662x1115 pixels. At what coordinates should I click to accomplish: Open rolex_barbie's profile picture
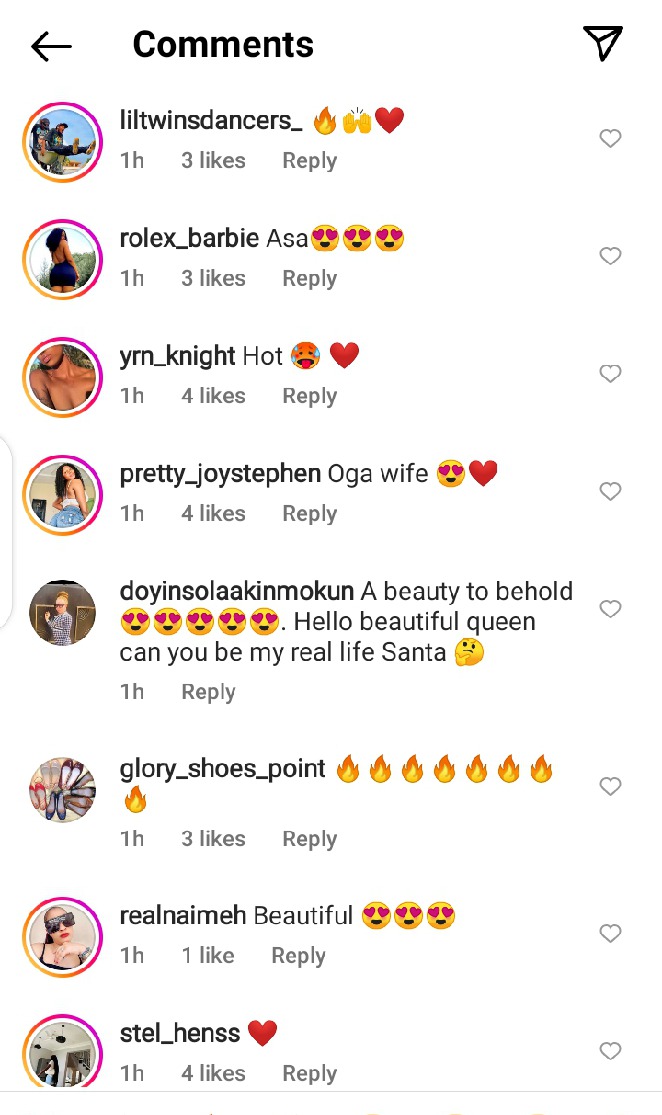coord(63,258)
